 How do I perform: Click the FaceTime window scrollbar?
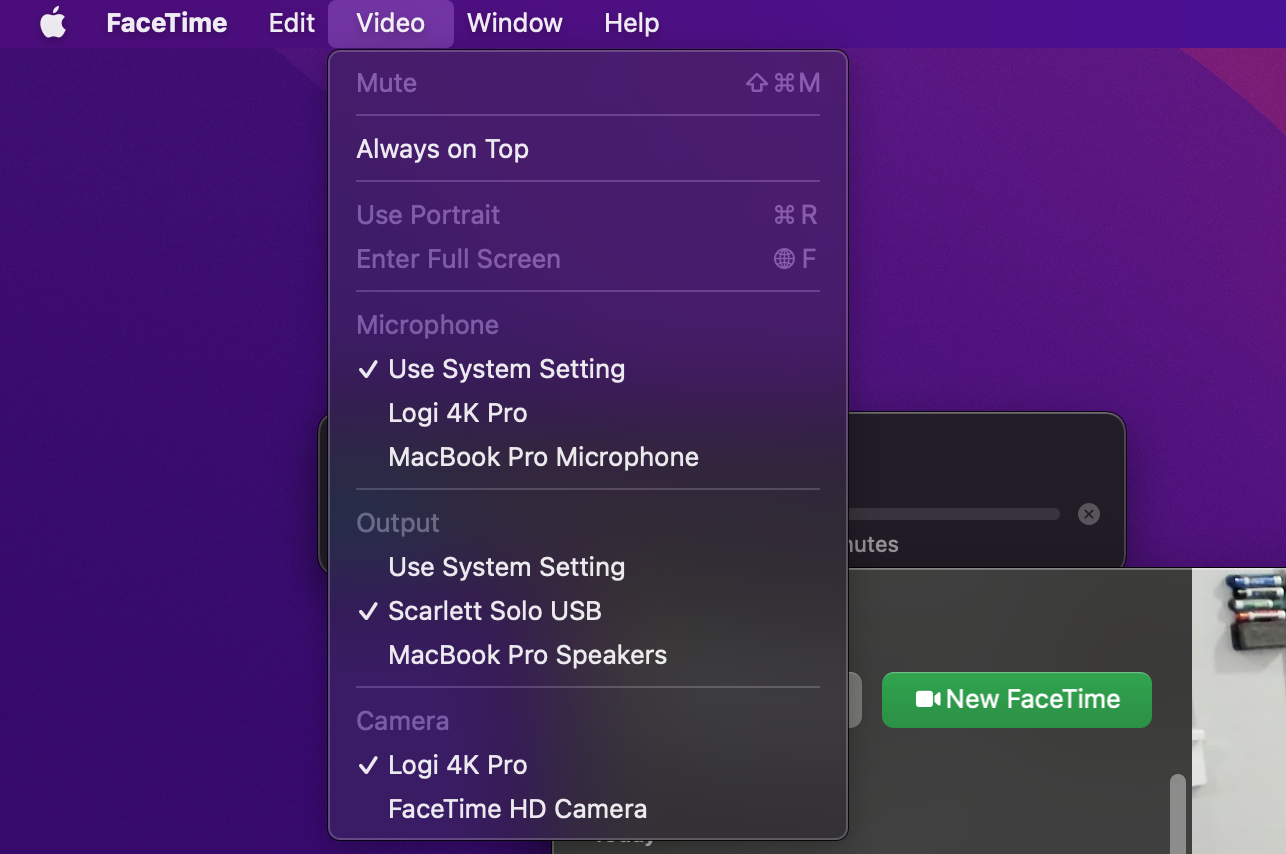click(x=1178, y=813)
